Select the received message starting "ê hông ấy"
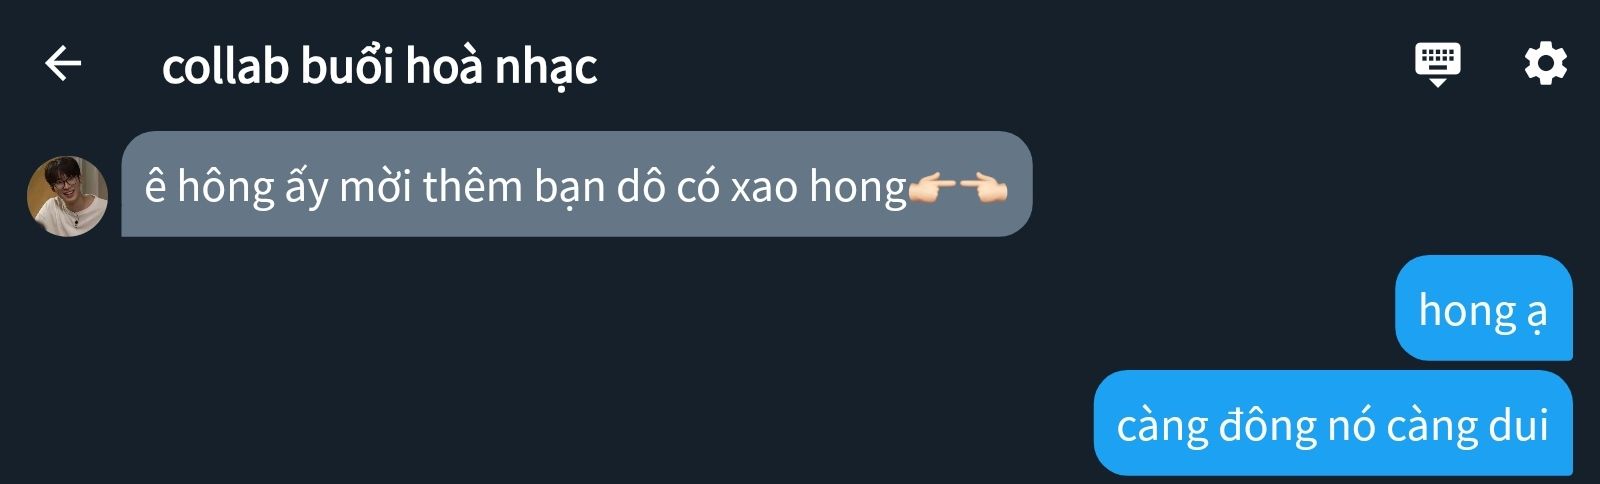Image resolution: width=1600 pixels, height=484 pixels. [x=576, y=184]
